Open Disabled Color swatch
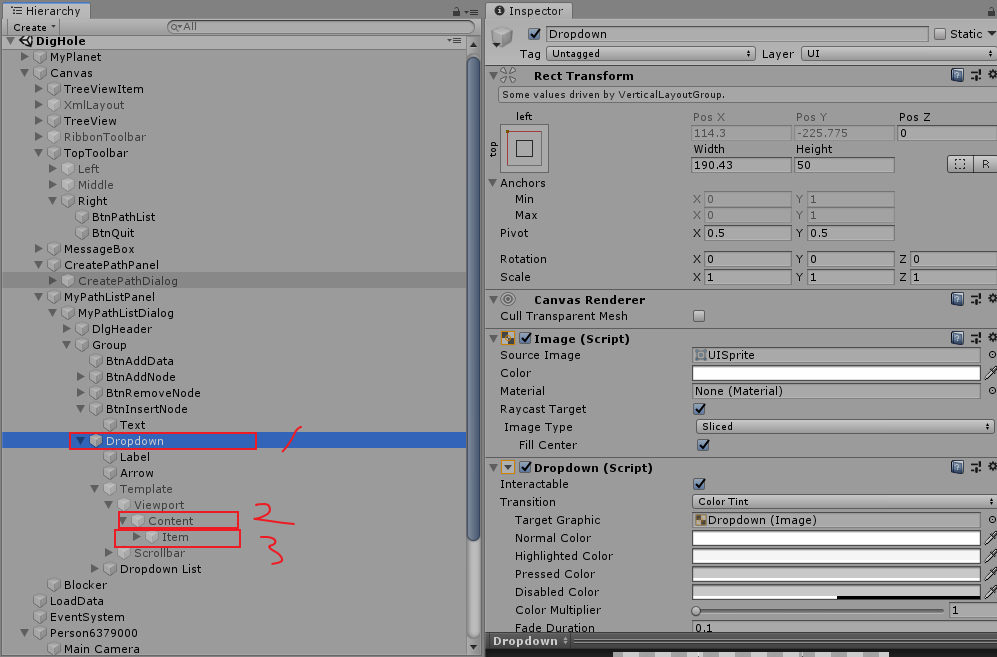Viewport: 997px width, 657px height. pyautogui.click(x=835, y=591)
